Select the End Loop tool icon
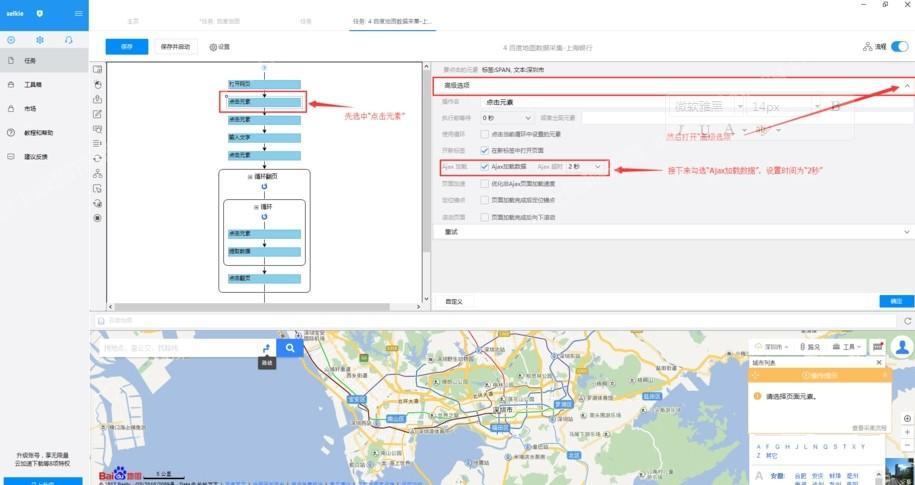The height and width of the screenshot is (485, 915). tap(97, 203)
